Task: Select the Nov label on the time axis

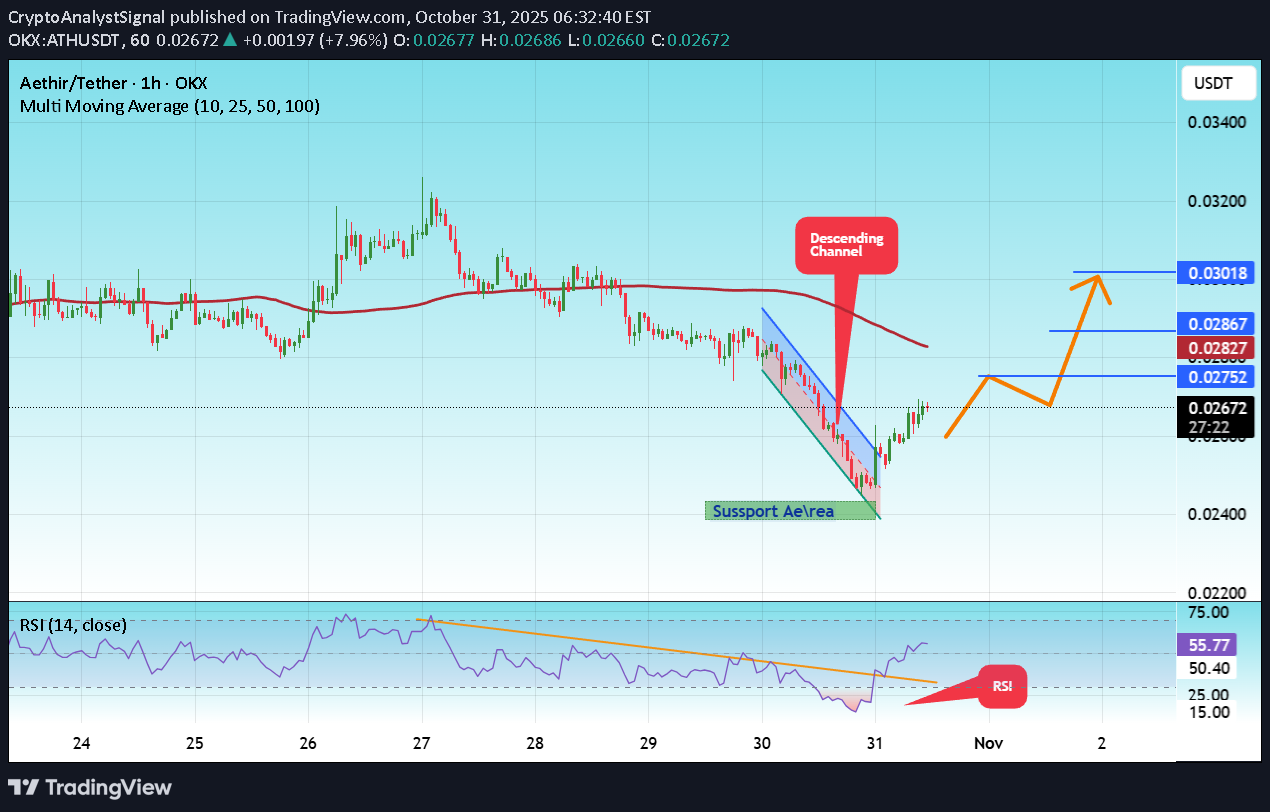Action: click(x=988, y=743)
